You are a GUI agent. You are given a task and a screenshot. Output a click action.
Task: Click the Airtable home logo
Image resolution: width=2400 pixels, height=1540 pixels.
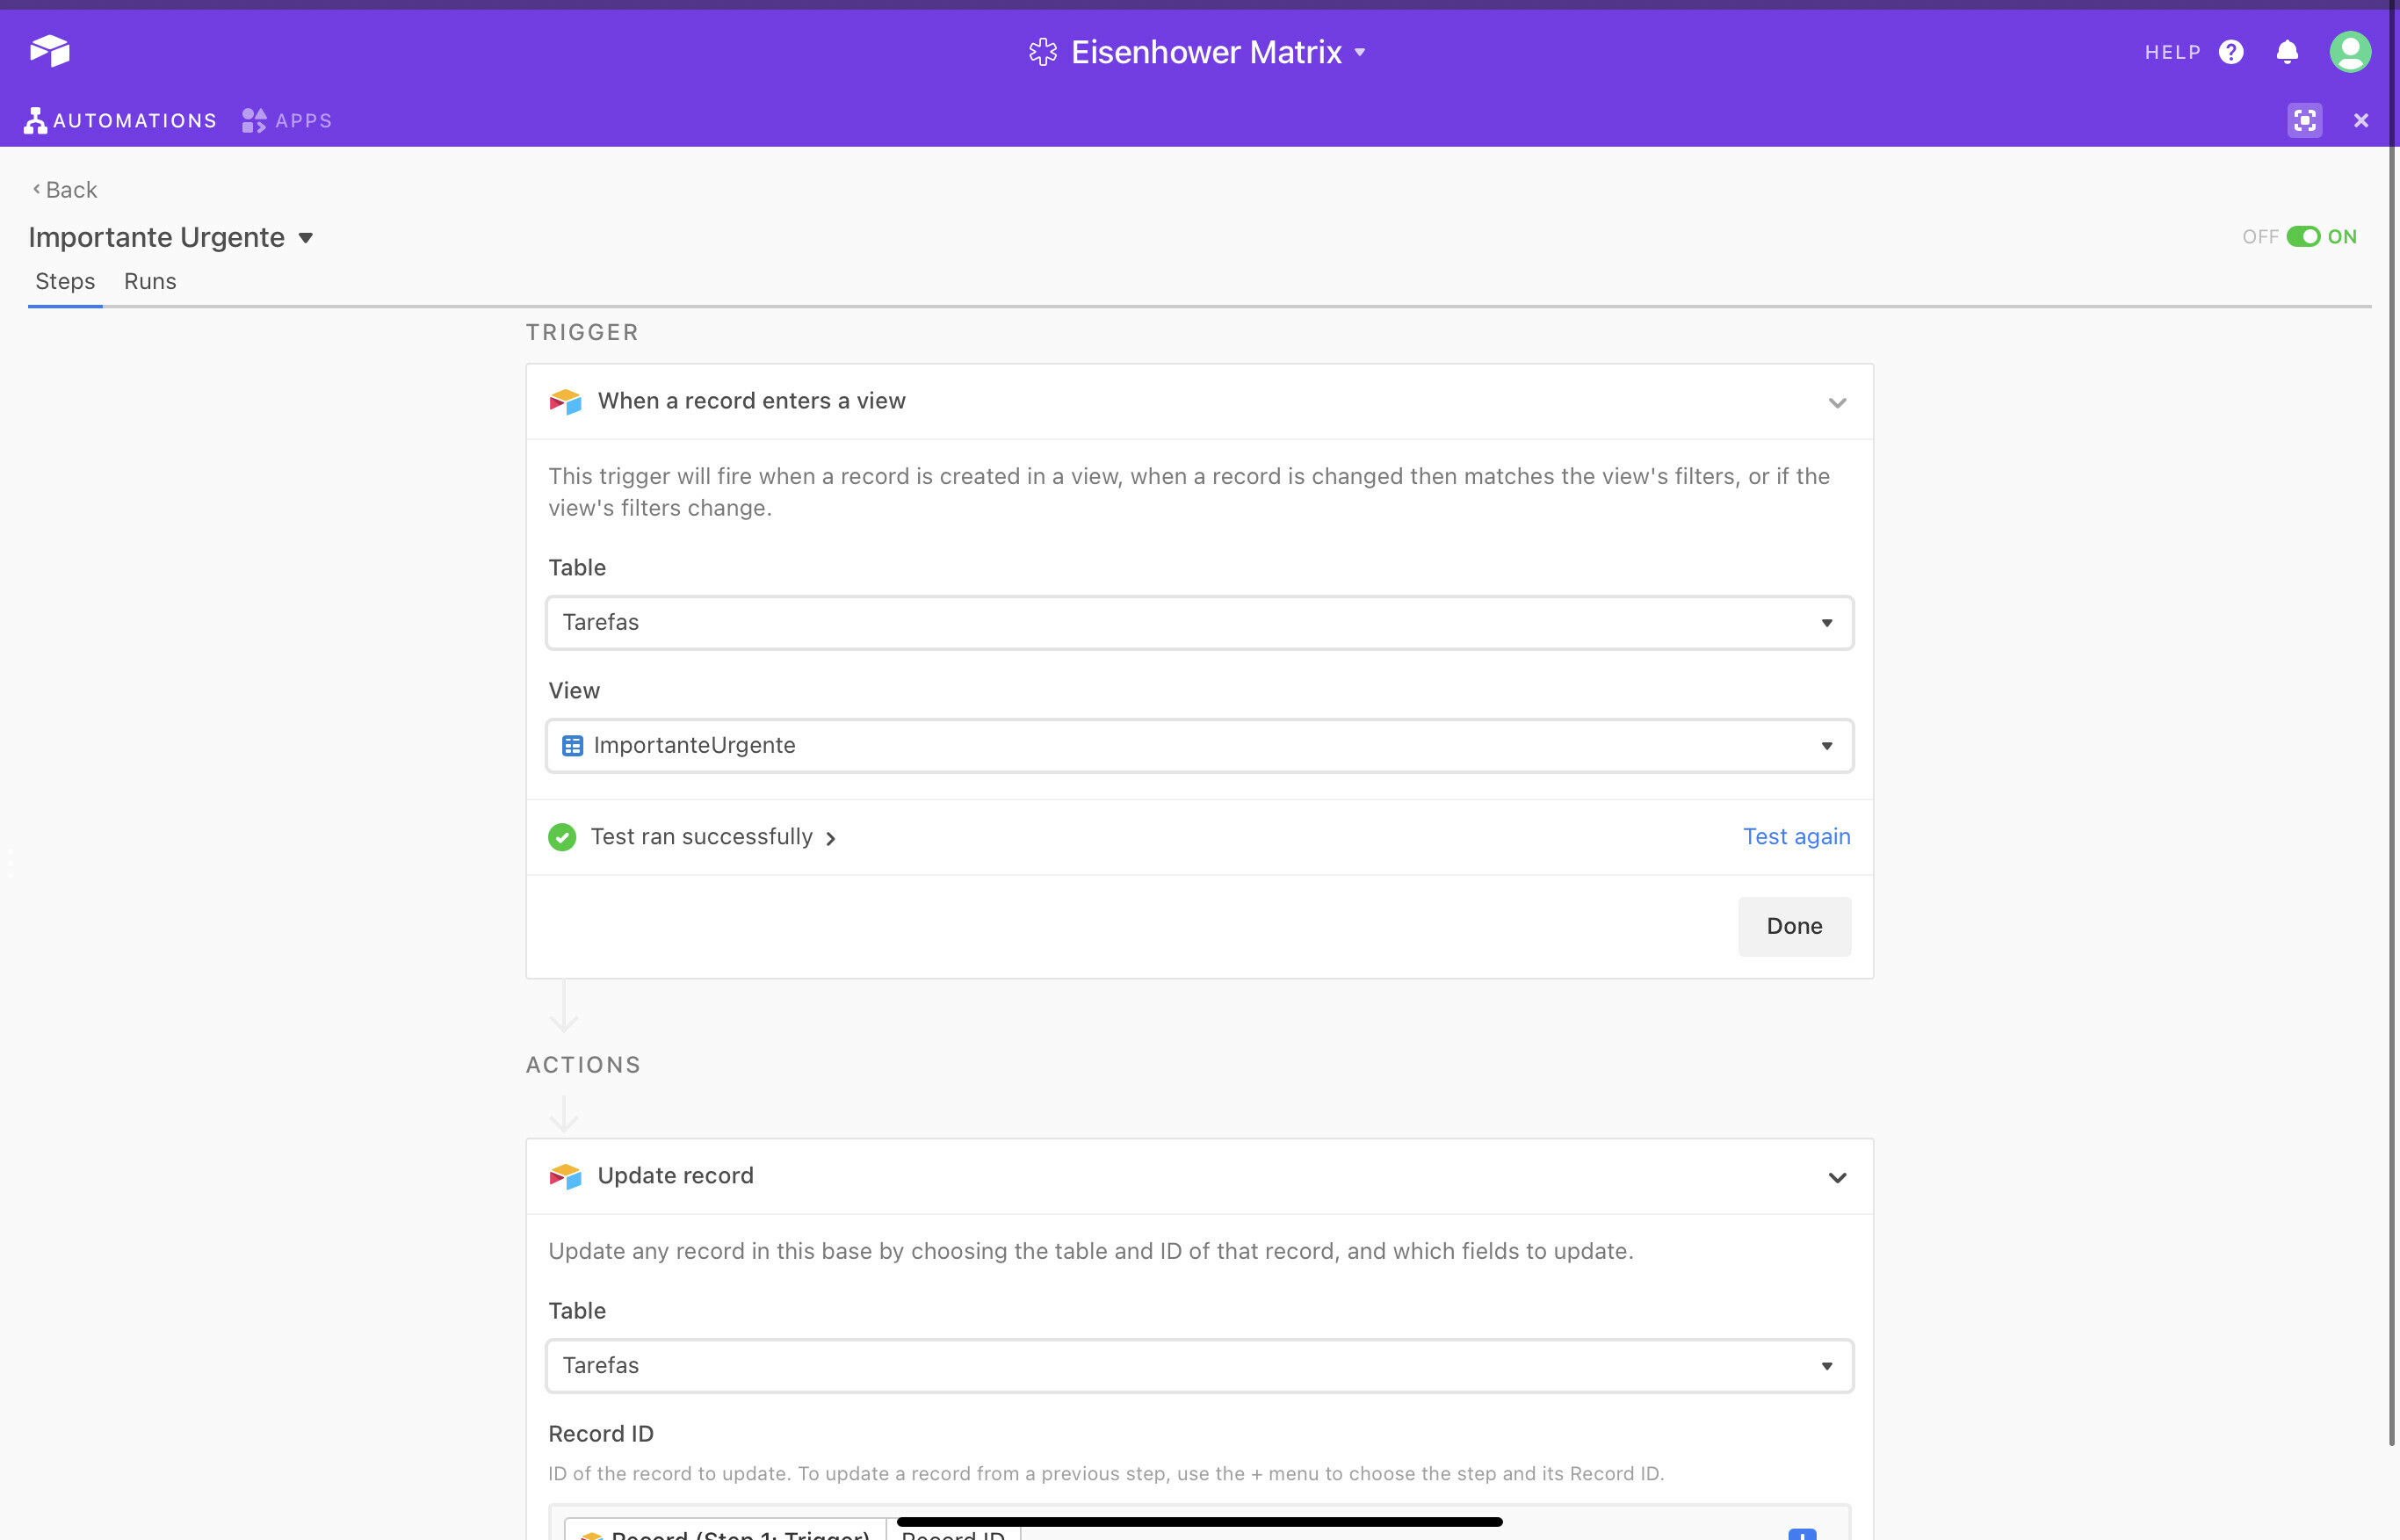pos(50,51)
